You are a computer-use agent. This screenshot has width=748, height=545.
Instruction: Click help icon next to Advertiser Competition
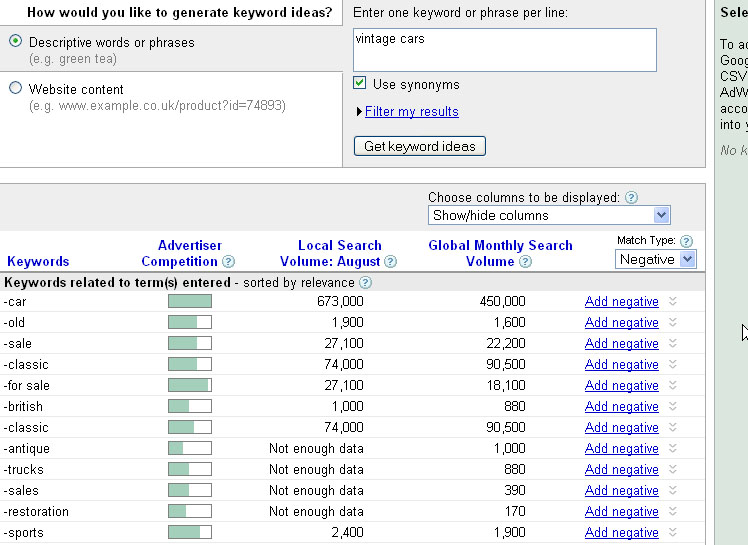[229, 262]
